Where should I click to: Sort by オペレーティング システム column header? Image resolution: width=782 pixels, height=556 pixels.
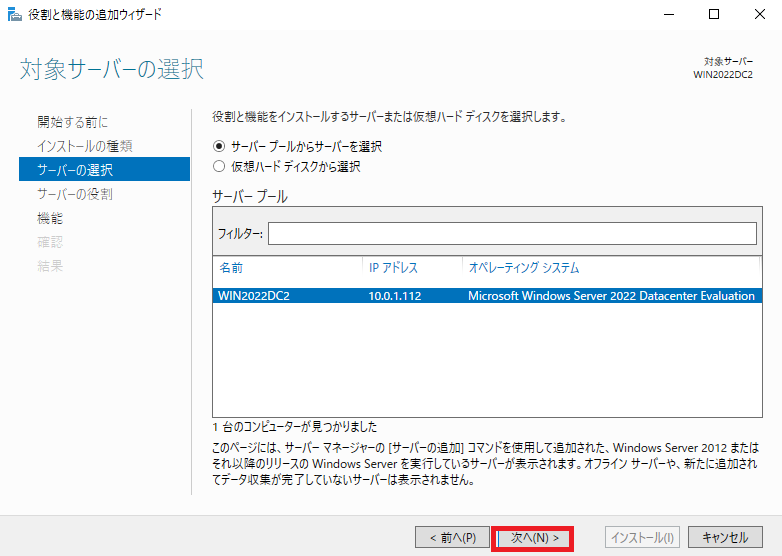524,268
